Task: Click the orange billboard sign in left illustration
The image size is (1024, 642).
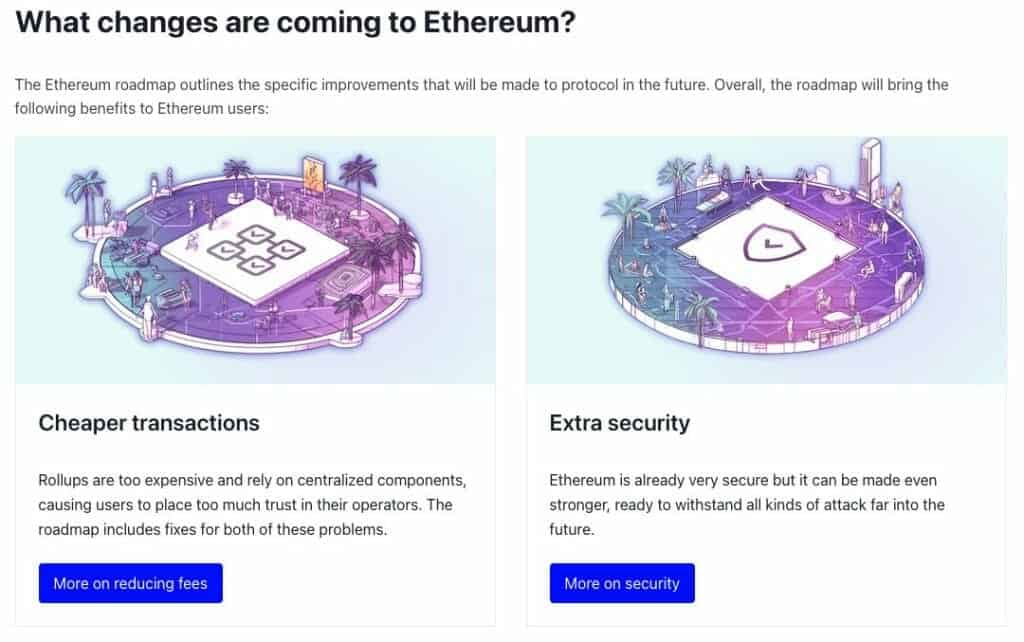Action: [313, 173]
